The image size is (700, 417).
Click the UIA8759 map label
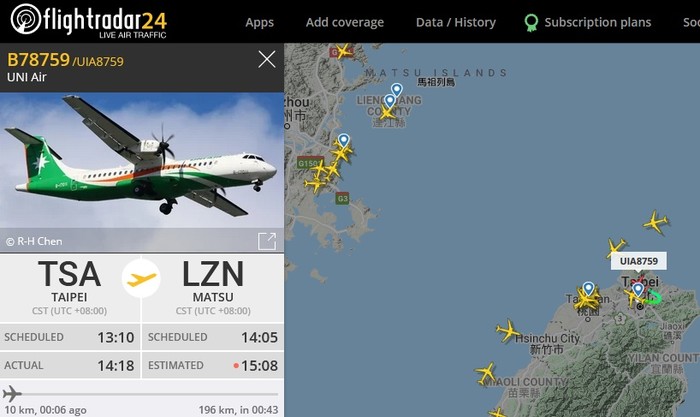click(639, 261)
